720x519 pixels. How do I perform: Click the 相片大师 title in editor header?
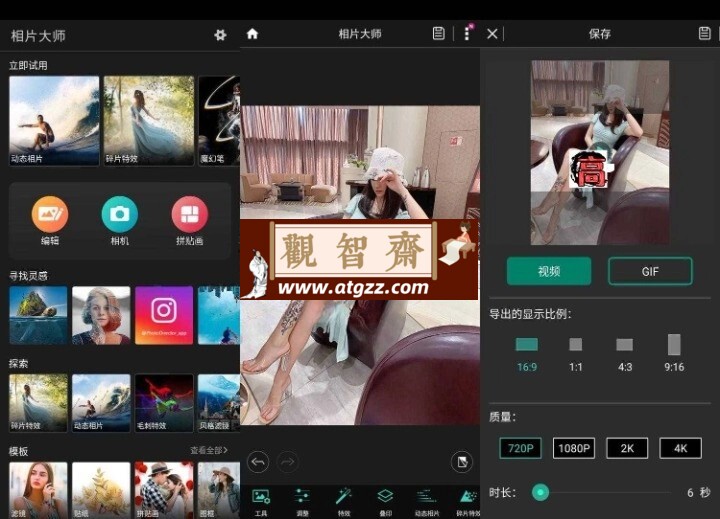(x=360, y=34)
